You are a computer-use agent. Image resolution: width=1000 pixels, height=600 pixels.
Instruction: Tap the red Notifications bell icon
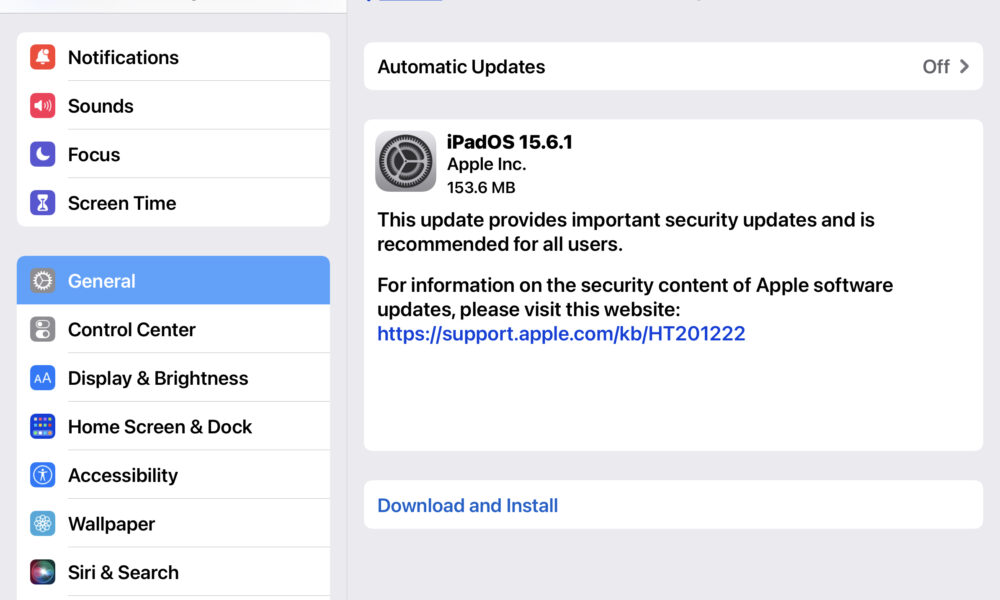coord(43,57)
